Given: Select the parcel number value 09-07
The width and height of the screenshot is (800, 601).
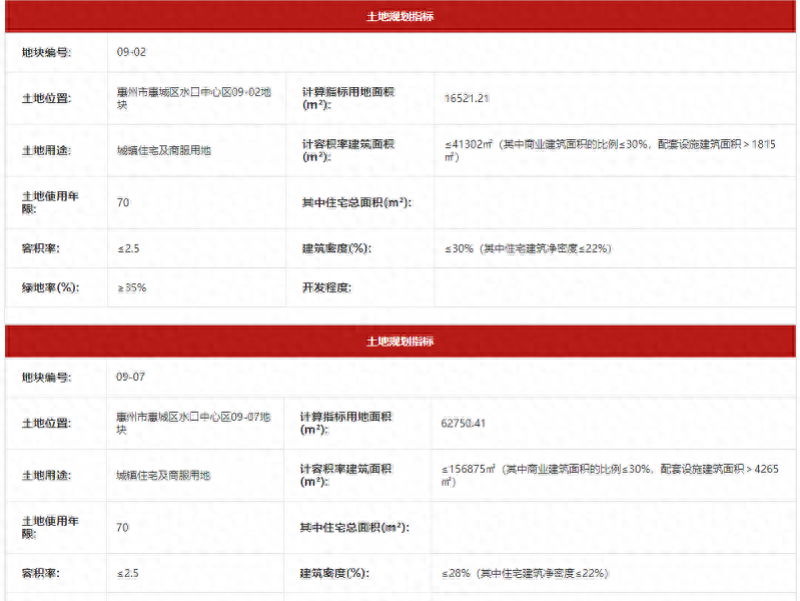Looking at the screenshot, I should click(x=131, y=377).
